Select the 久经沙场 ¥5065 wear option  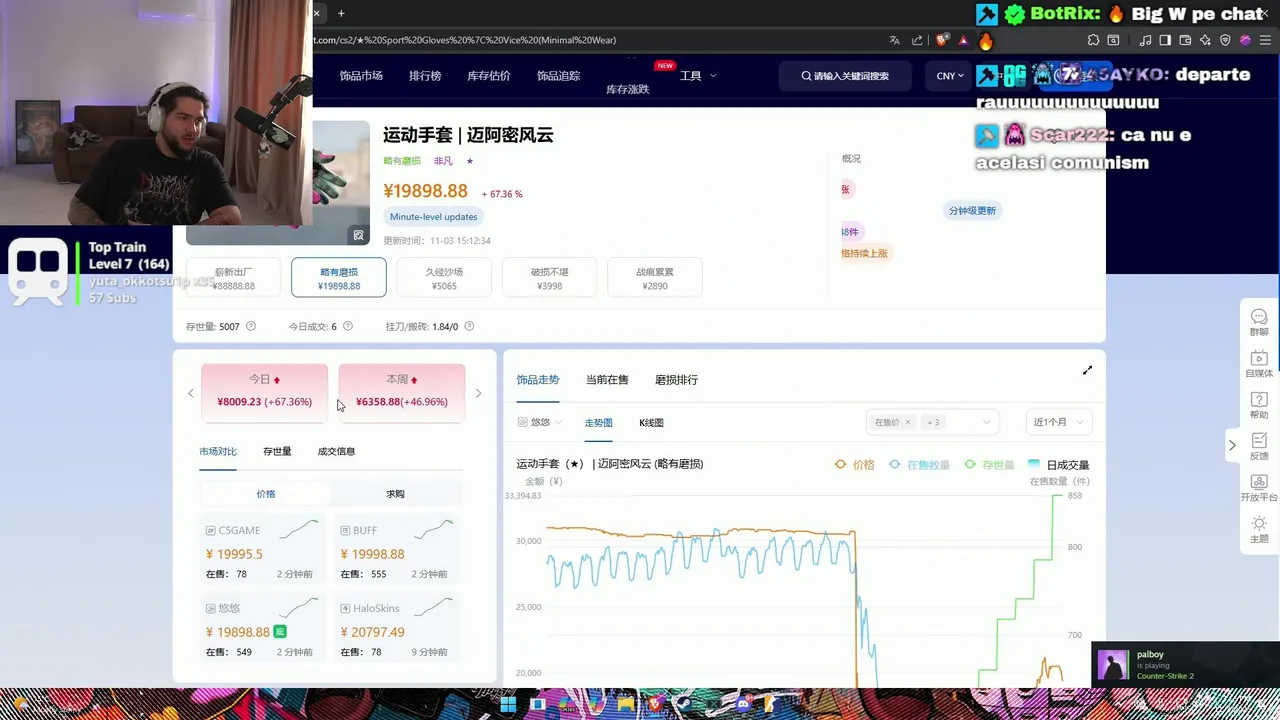(444, 277)
